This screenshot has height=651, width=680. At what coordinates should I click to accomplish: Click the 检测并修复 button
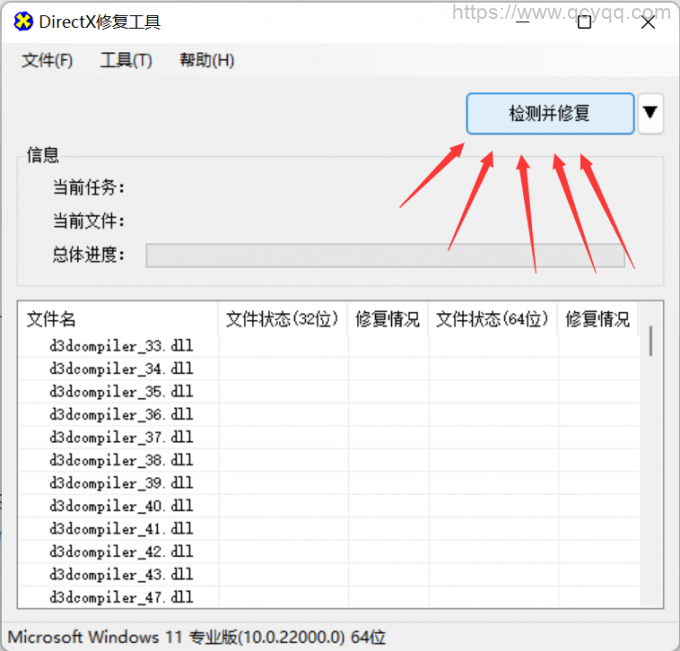pos(549,113)
